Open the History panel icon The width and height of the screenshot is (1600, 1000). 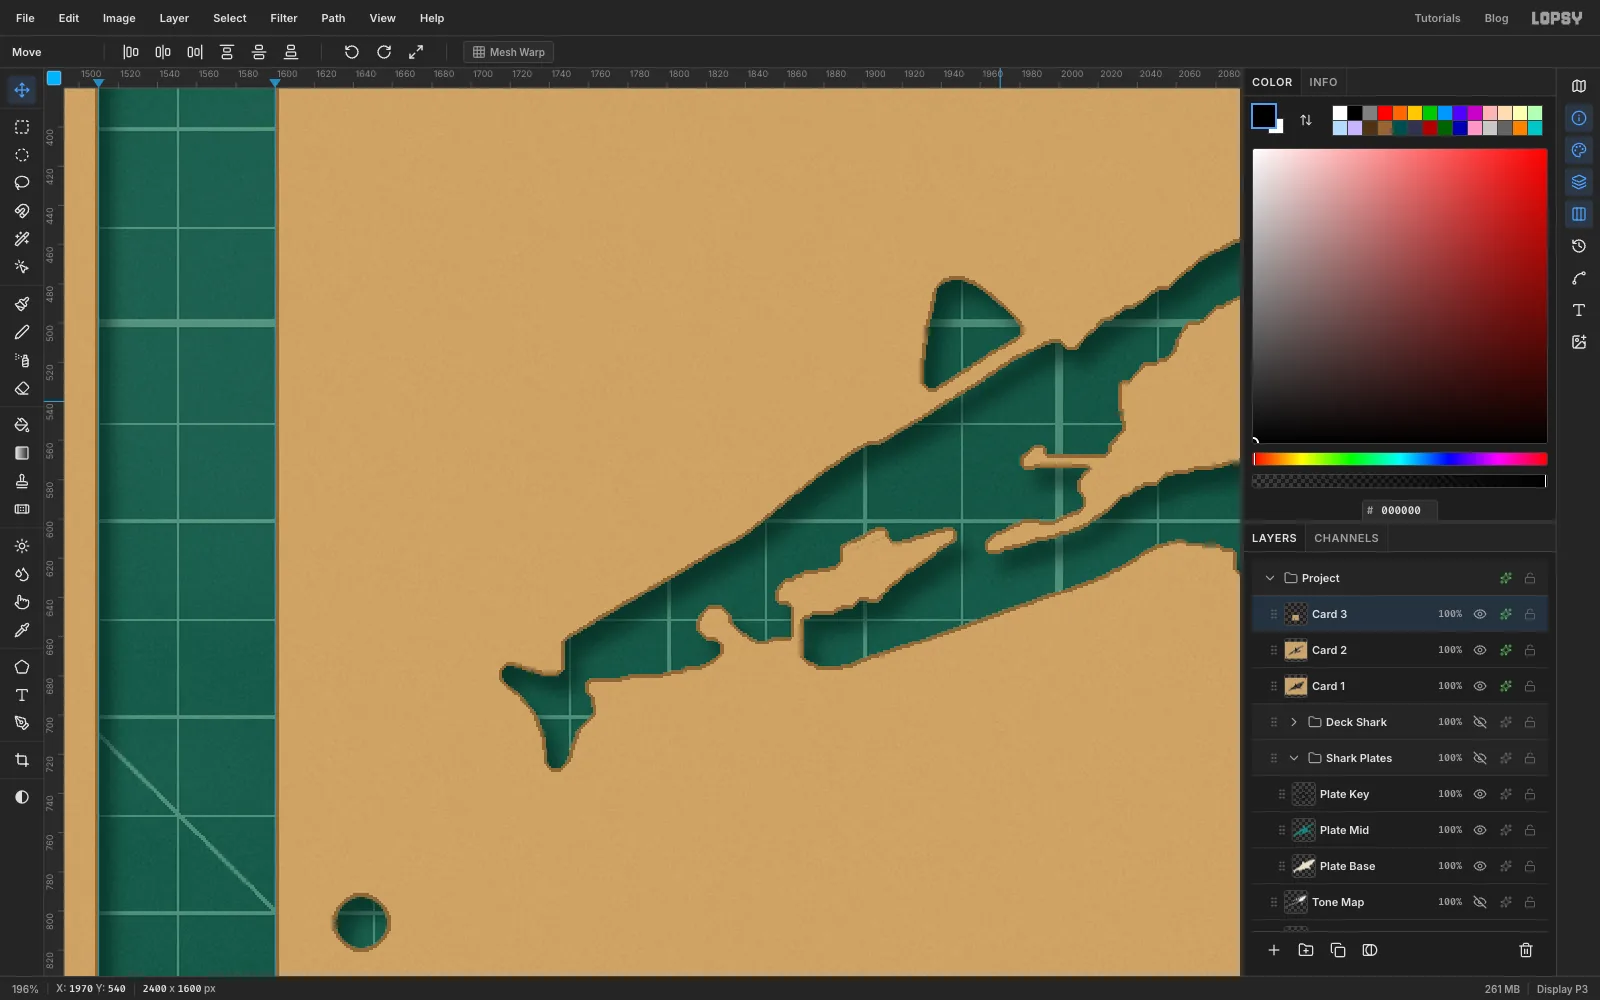coord(1579,246)
